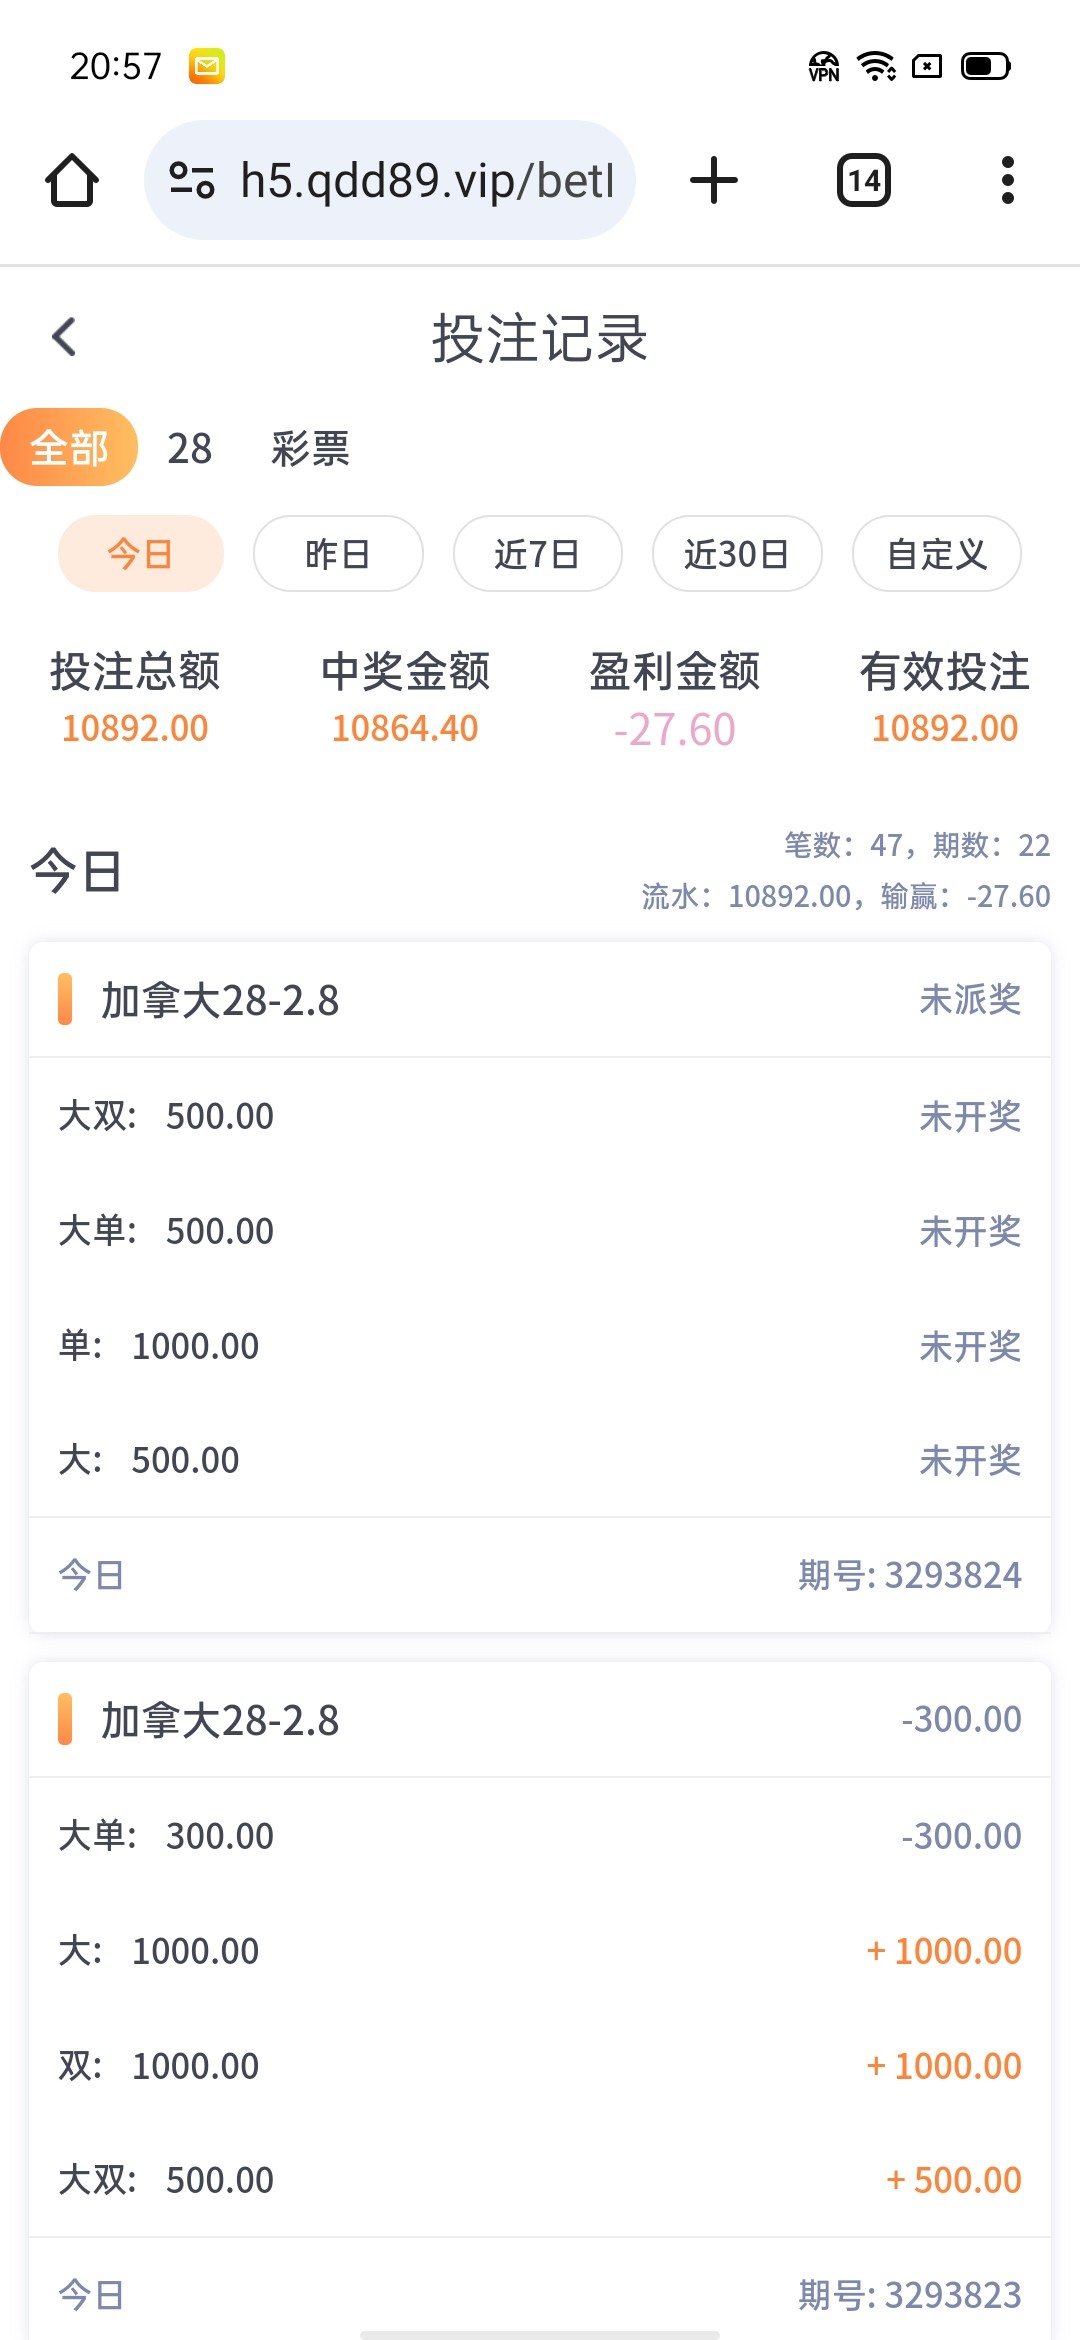
Task: Open a new browser tab
Action: click(714, 181)
